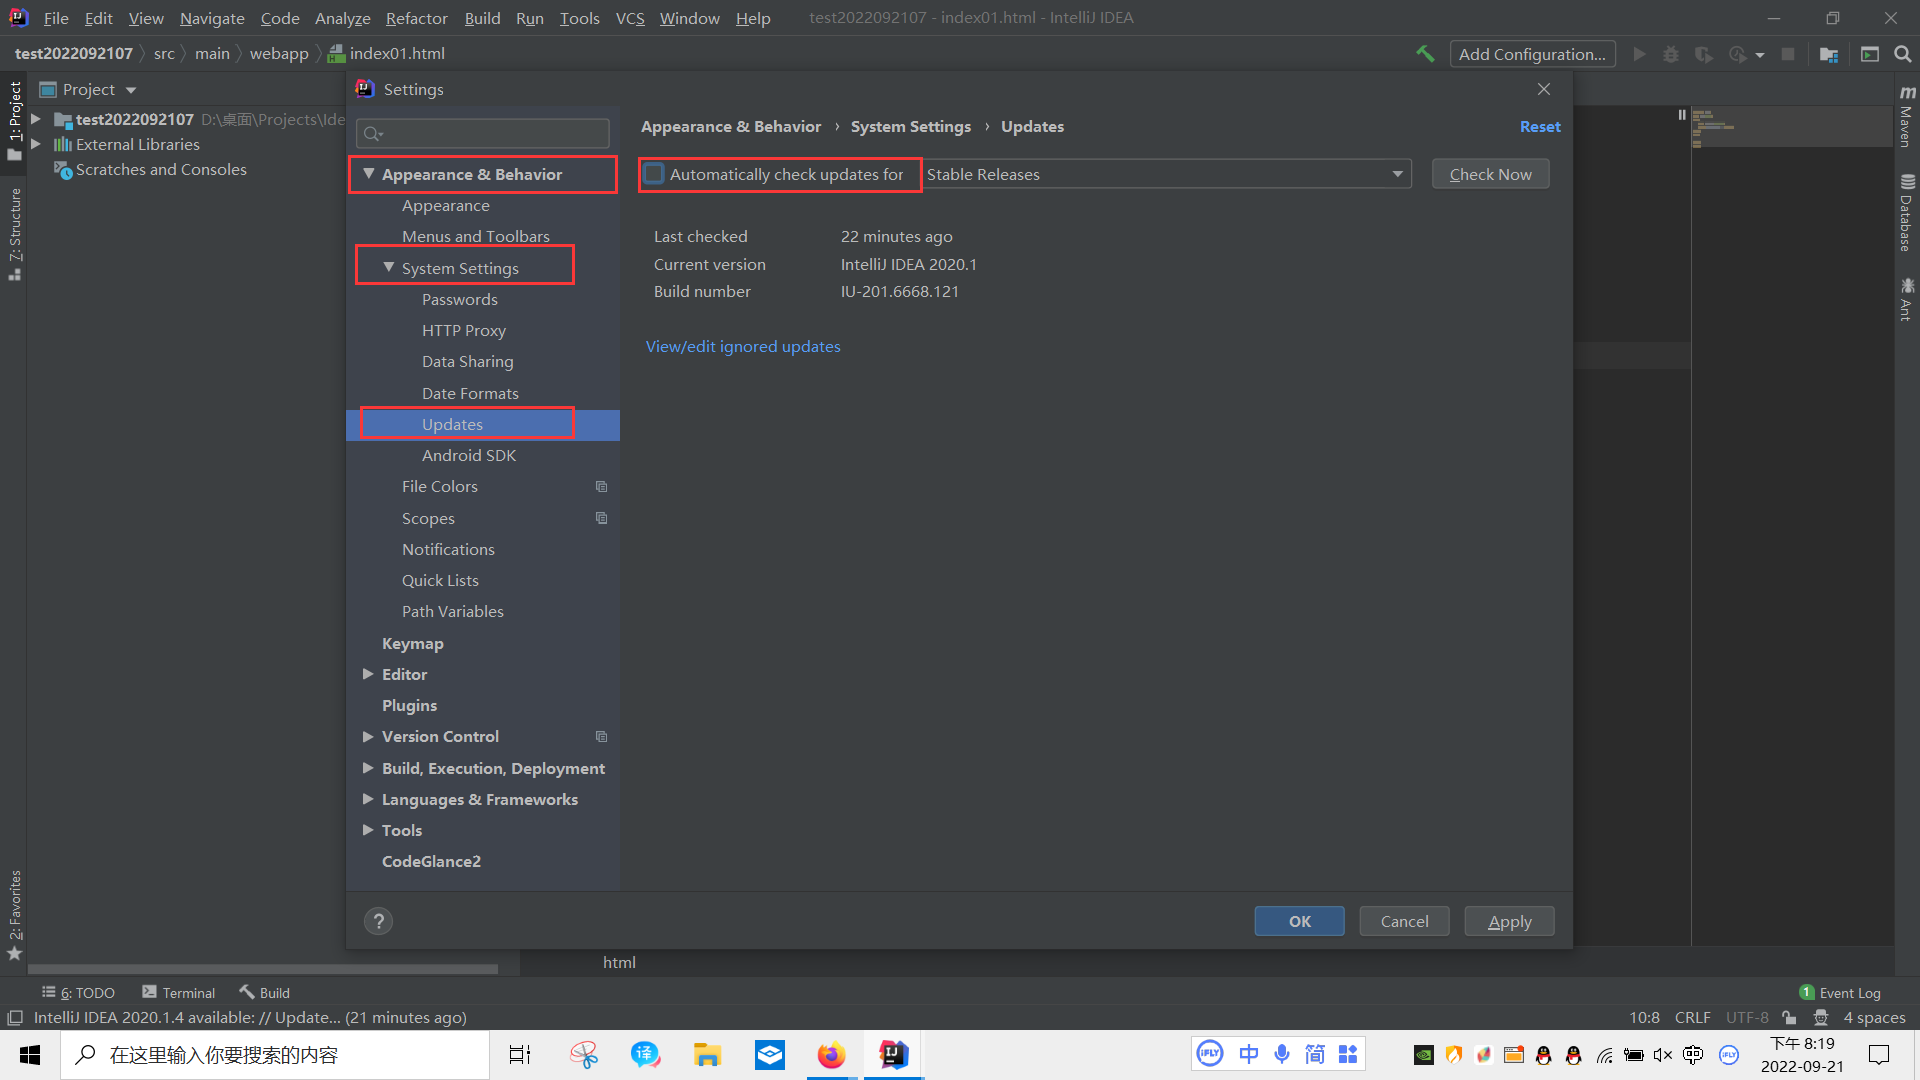Viewport: 1920px width, 1080px height.
Task: Open the Stable Releases dropdown
Action: pyautogui.click(x=1165, y=174)
